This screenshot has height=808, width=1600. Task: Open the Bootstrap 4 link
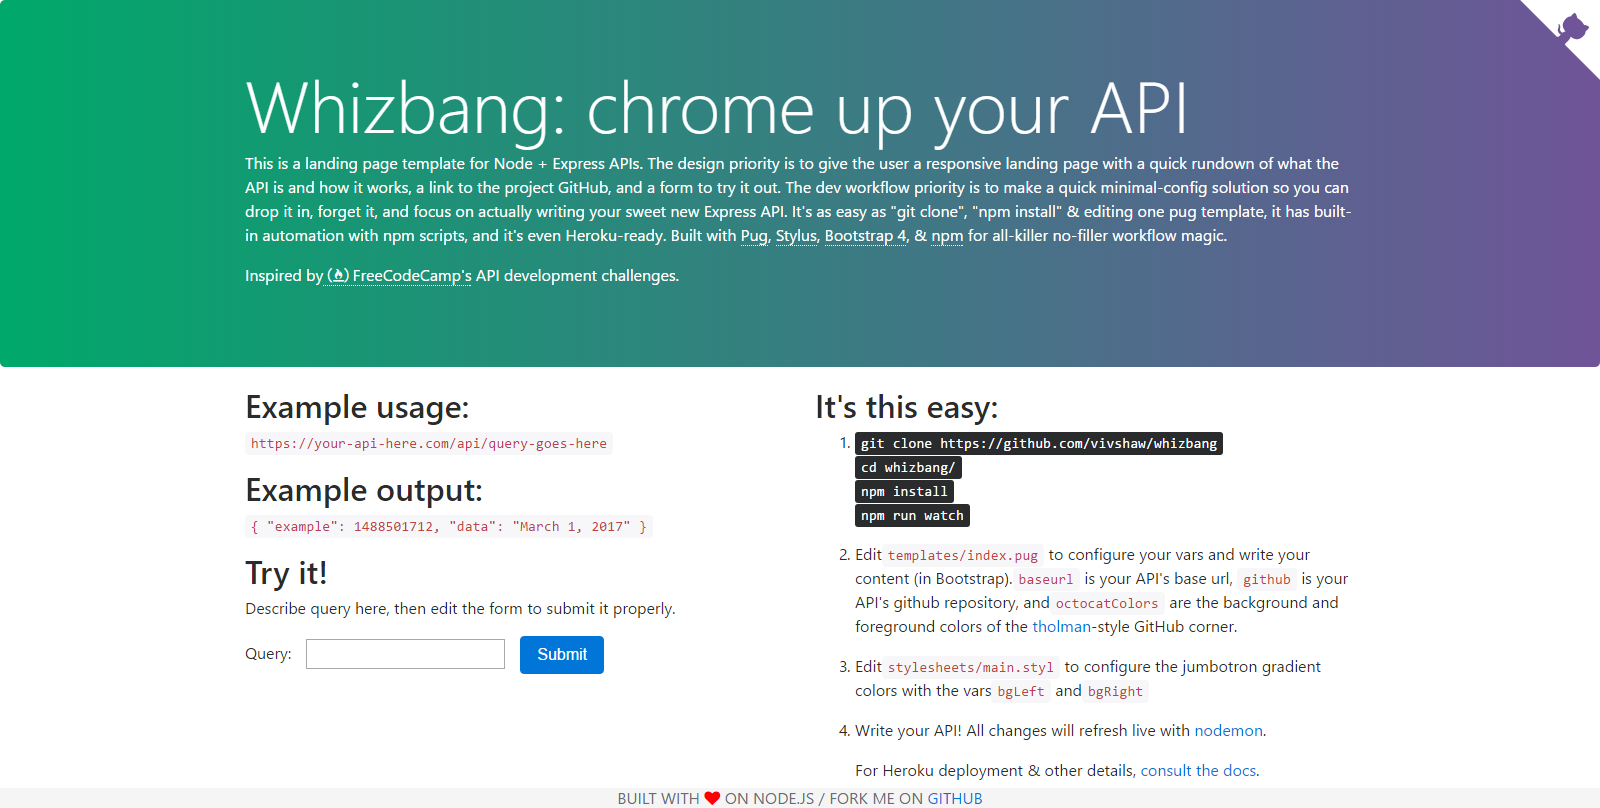point(866,236)
